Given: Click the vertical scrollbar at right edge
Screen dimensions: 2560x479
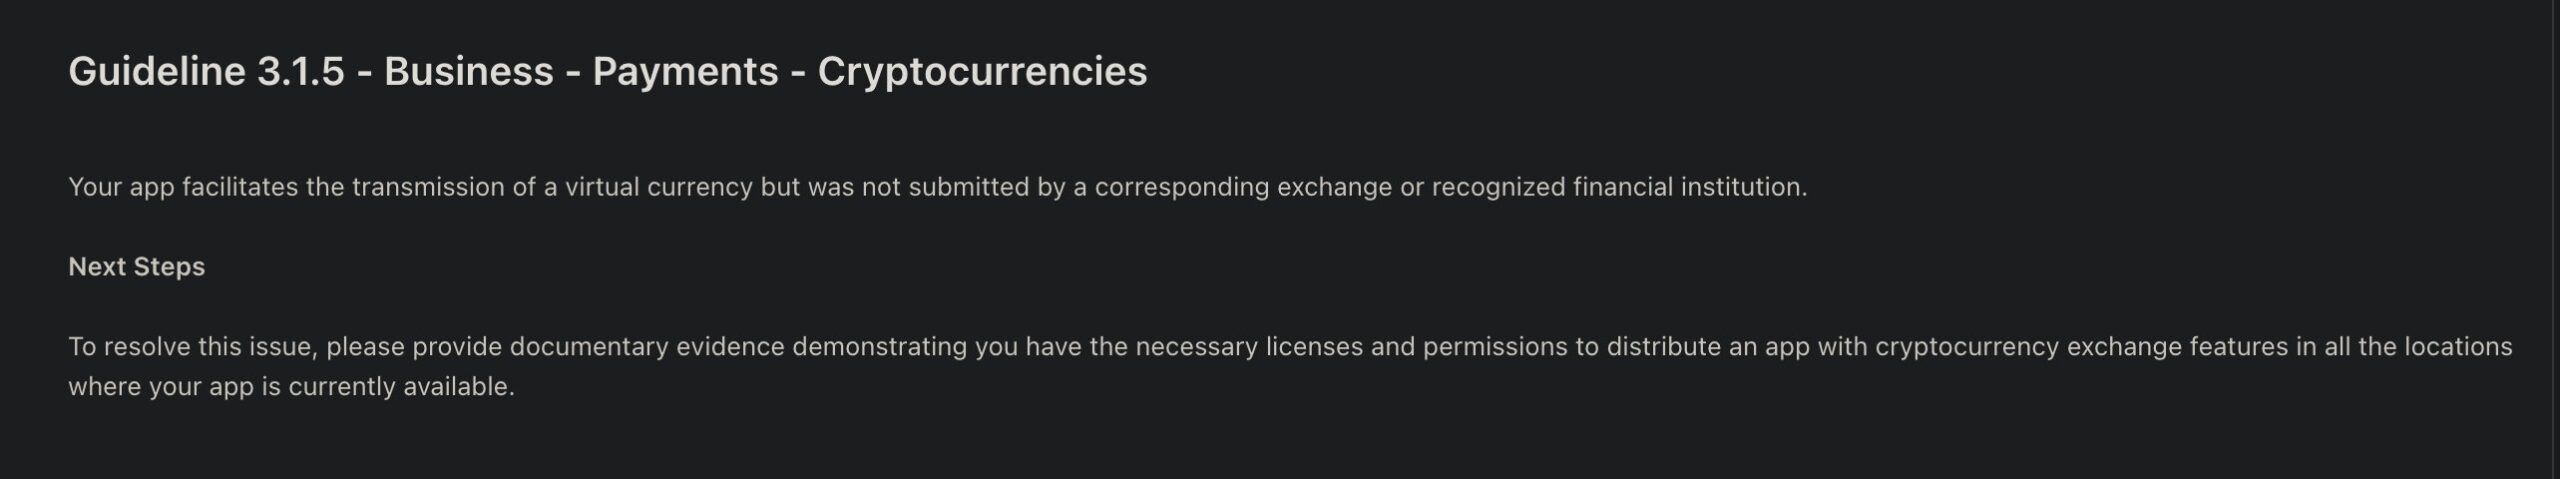Looking at the screenshot, I should (2555, 240).
